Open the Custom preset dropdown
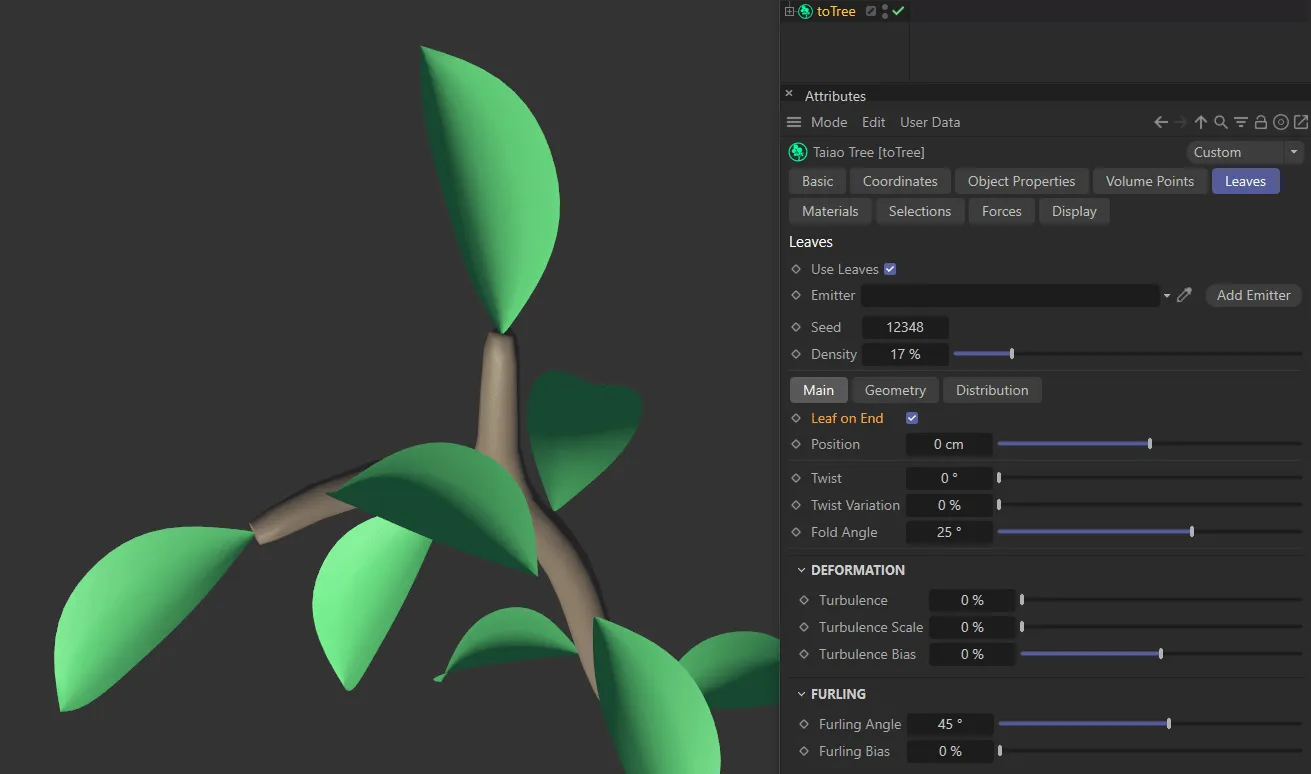 [x=1293, y=151]
